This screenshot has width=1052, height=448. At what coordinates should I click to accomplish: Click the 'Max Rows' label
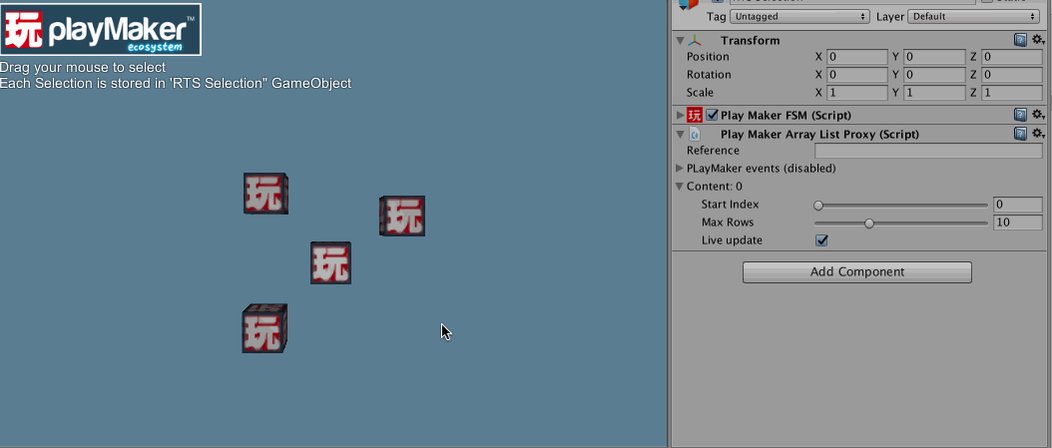[727, 223]
